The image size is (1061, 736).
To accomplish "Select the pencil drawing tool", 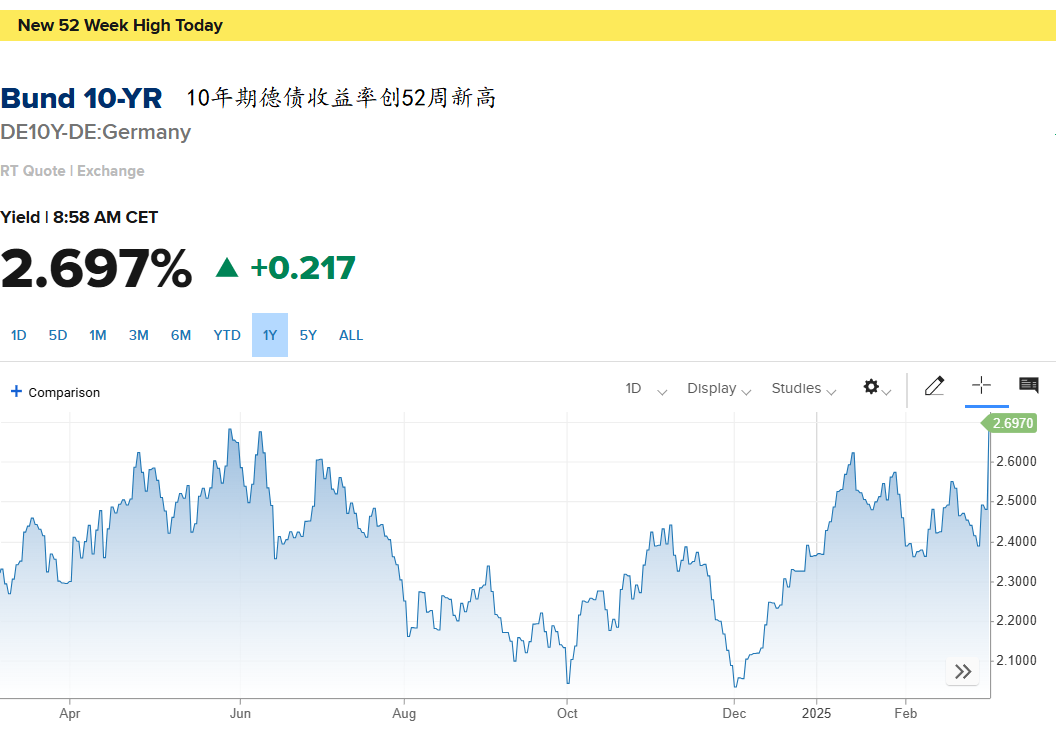I will [934, 386].
